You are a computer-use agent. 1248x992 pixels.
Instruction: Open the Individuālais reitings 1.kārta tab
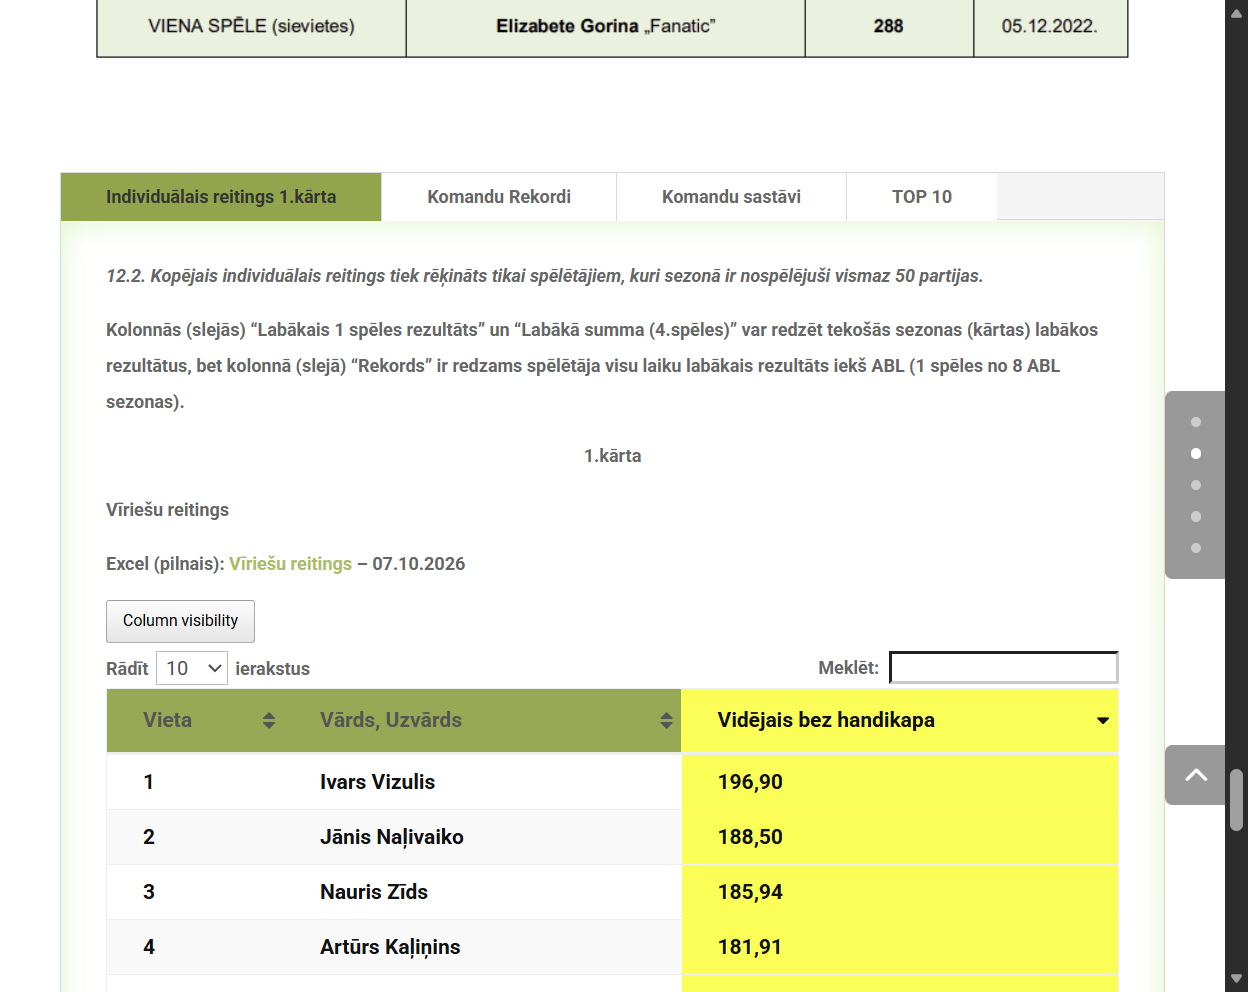pyautogui.click(x=221, y=197)
